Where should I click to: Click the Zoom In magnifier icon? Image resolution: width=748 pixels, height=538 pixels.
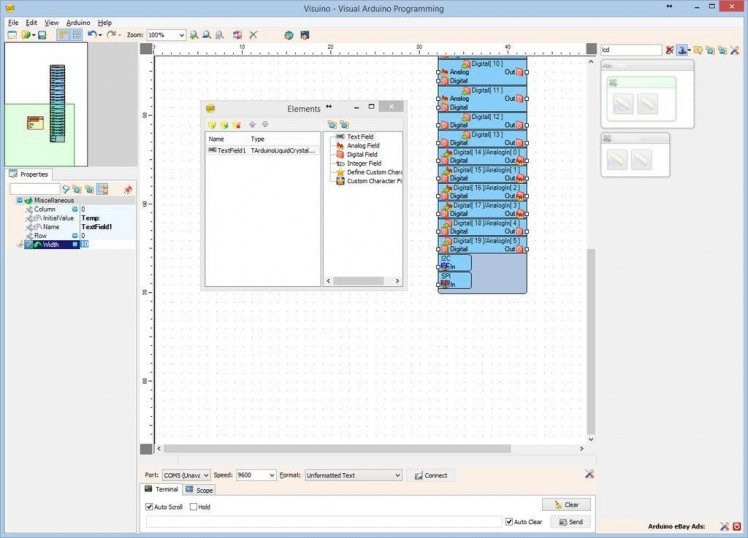pyautogui.click(x=194, y=35)
